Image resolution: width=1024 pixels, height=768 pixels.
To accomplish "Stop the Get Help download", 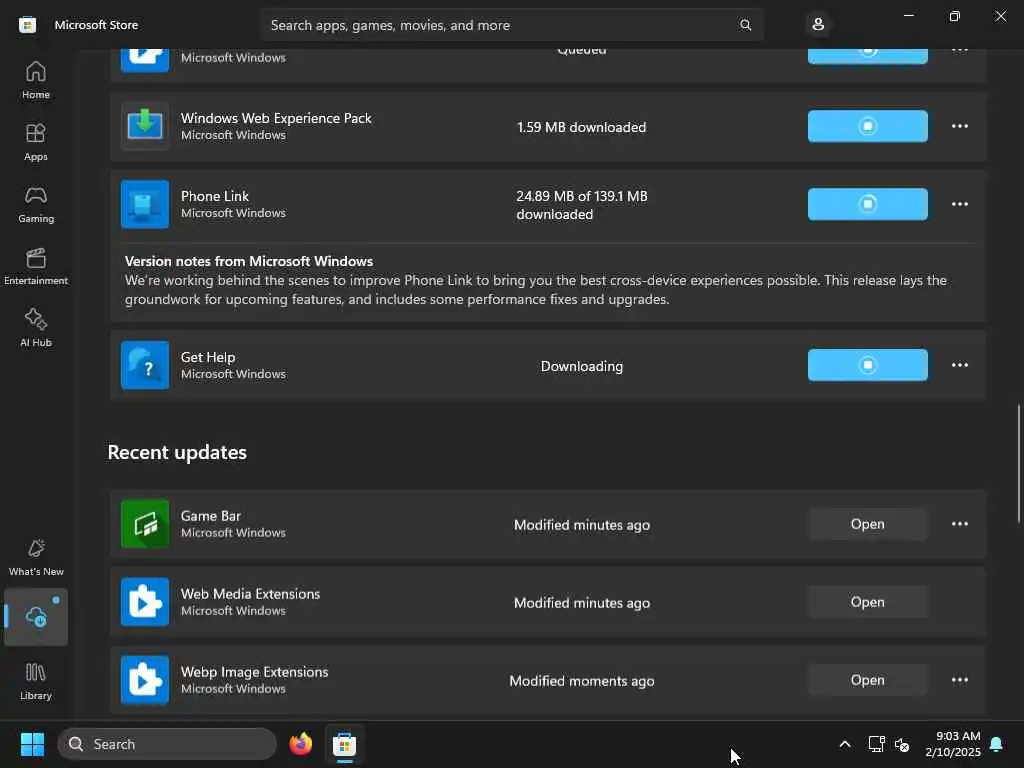I will coord(867,365).
